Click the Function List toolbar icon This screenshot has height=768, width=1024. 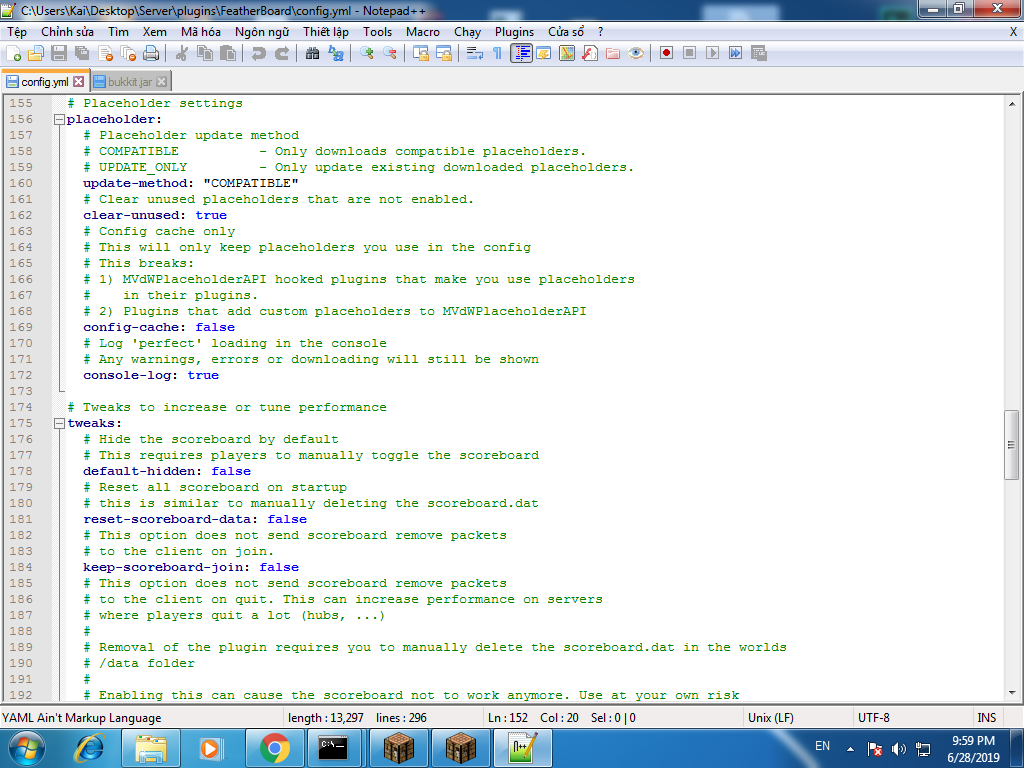(590, 53)
